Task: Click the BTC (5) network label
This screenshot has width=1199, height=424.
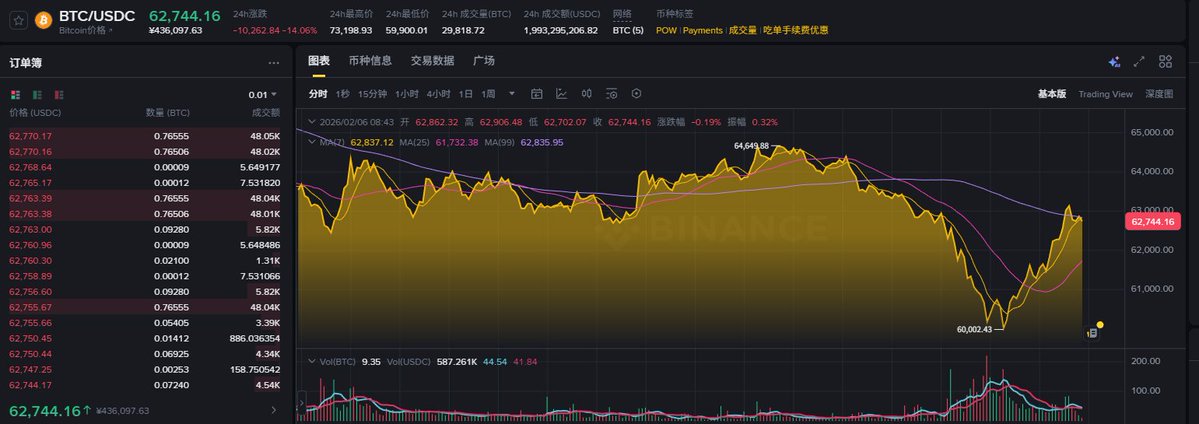Action: point(628,31)
